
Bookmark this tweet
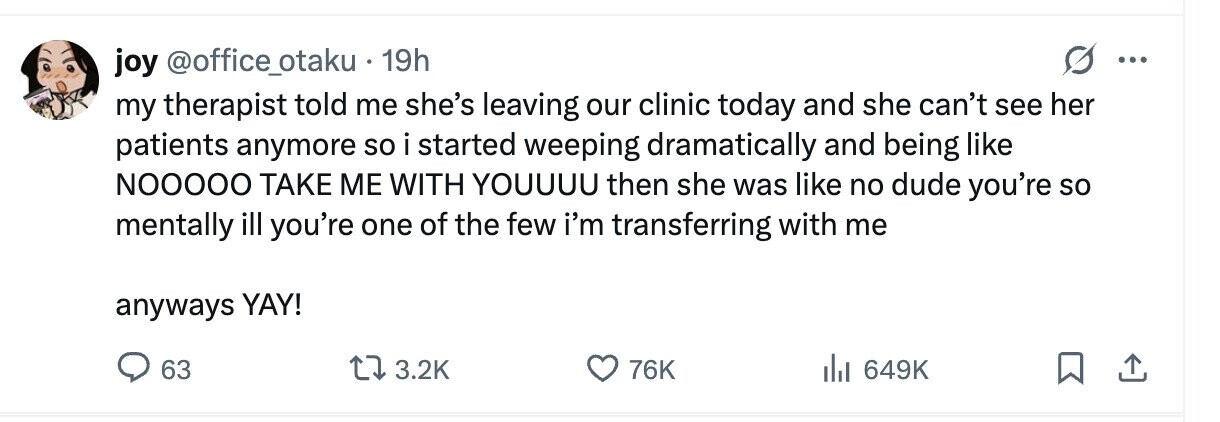click(1070, 370)
